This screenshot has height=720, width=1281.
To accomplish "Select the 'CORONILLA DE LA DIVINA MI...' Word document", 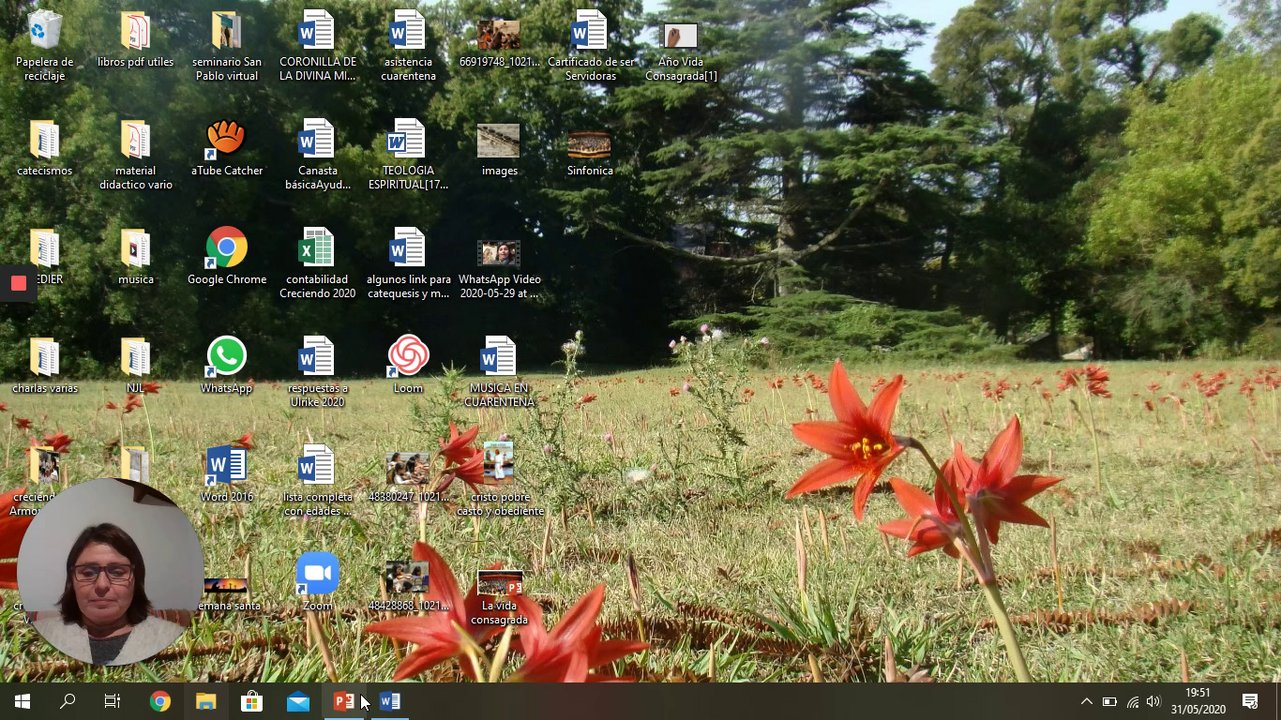I will [317, 46].
